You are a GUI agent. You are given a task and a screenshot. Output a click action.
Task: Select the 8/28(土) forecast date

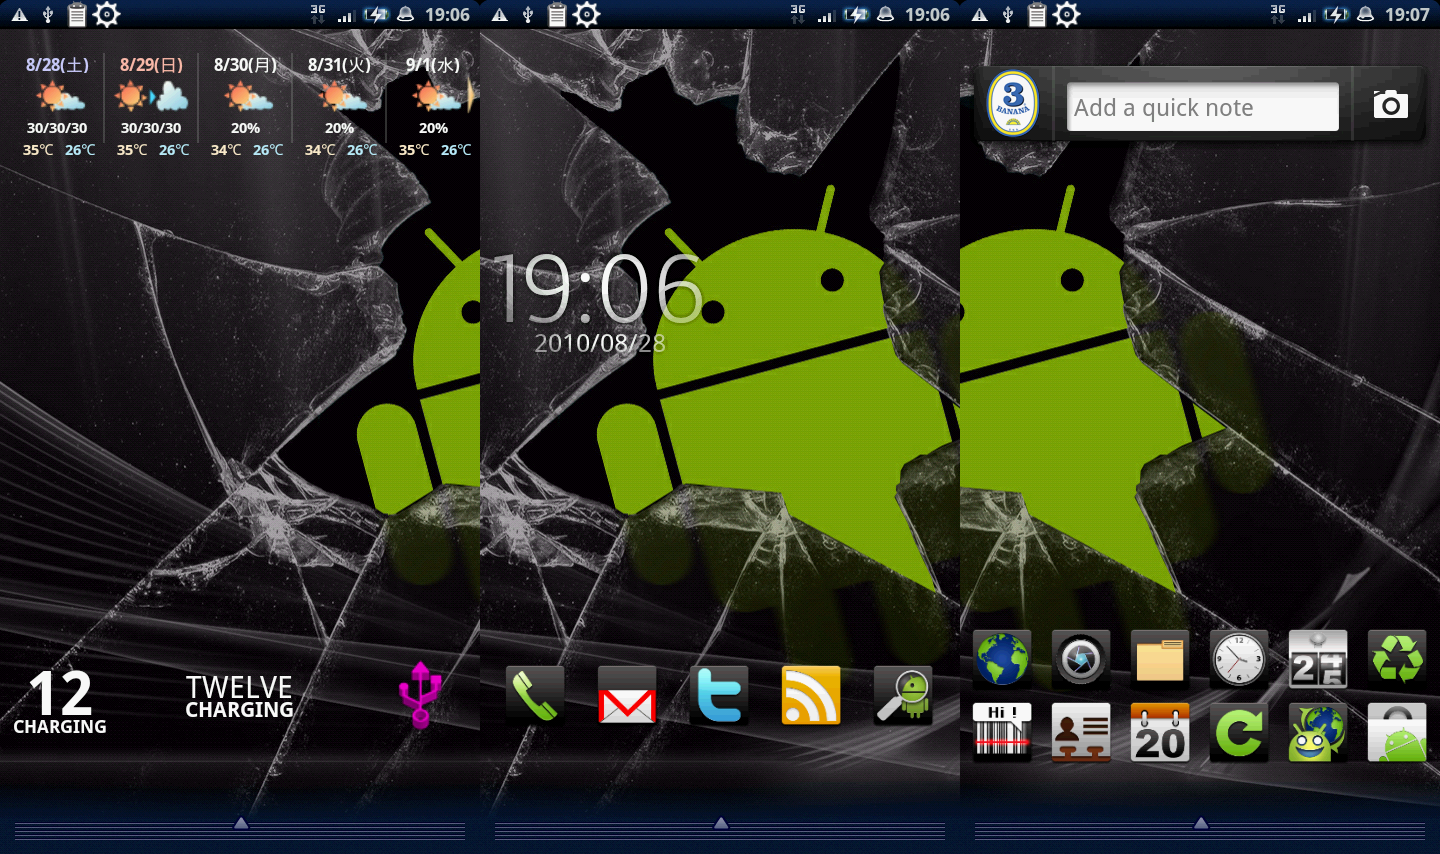tap(57, 65)
